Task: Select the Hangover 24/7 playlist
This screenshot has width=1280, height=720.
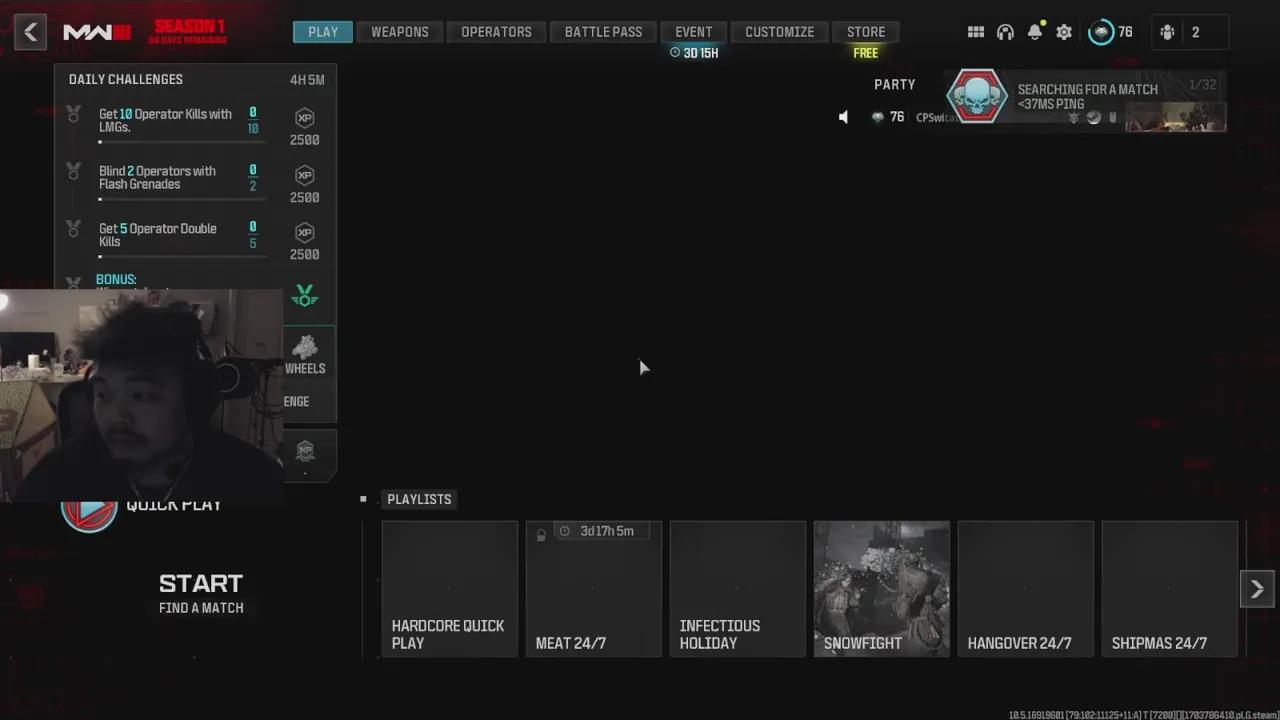Action: click(x=1026, y=589)
